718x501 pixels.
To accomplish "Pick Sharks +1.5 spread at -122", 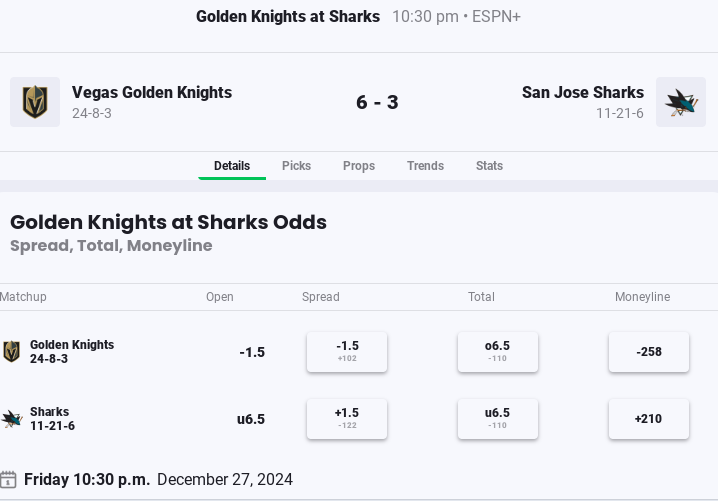I will (347, 419).
